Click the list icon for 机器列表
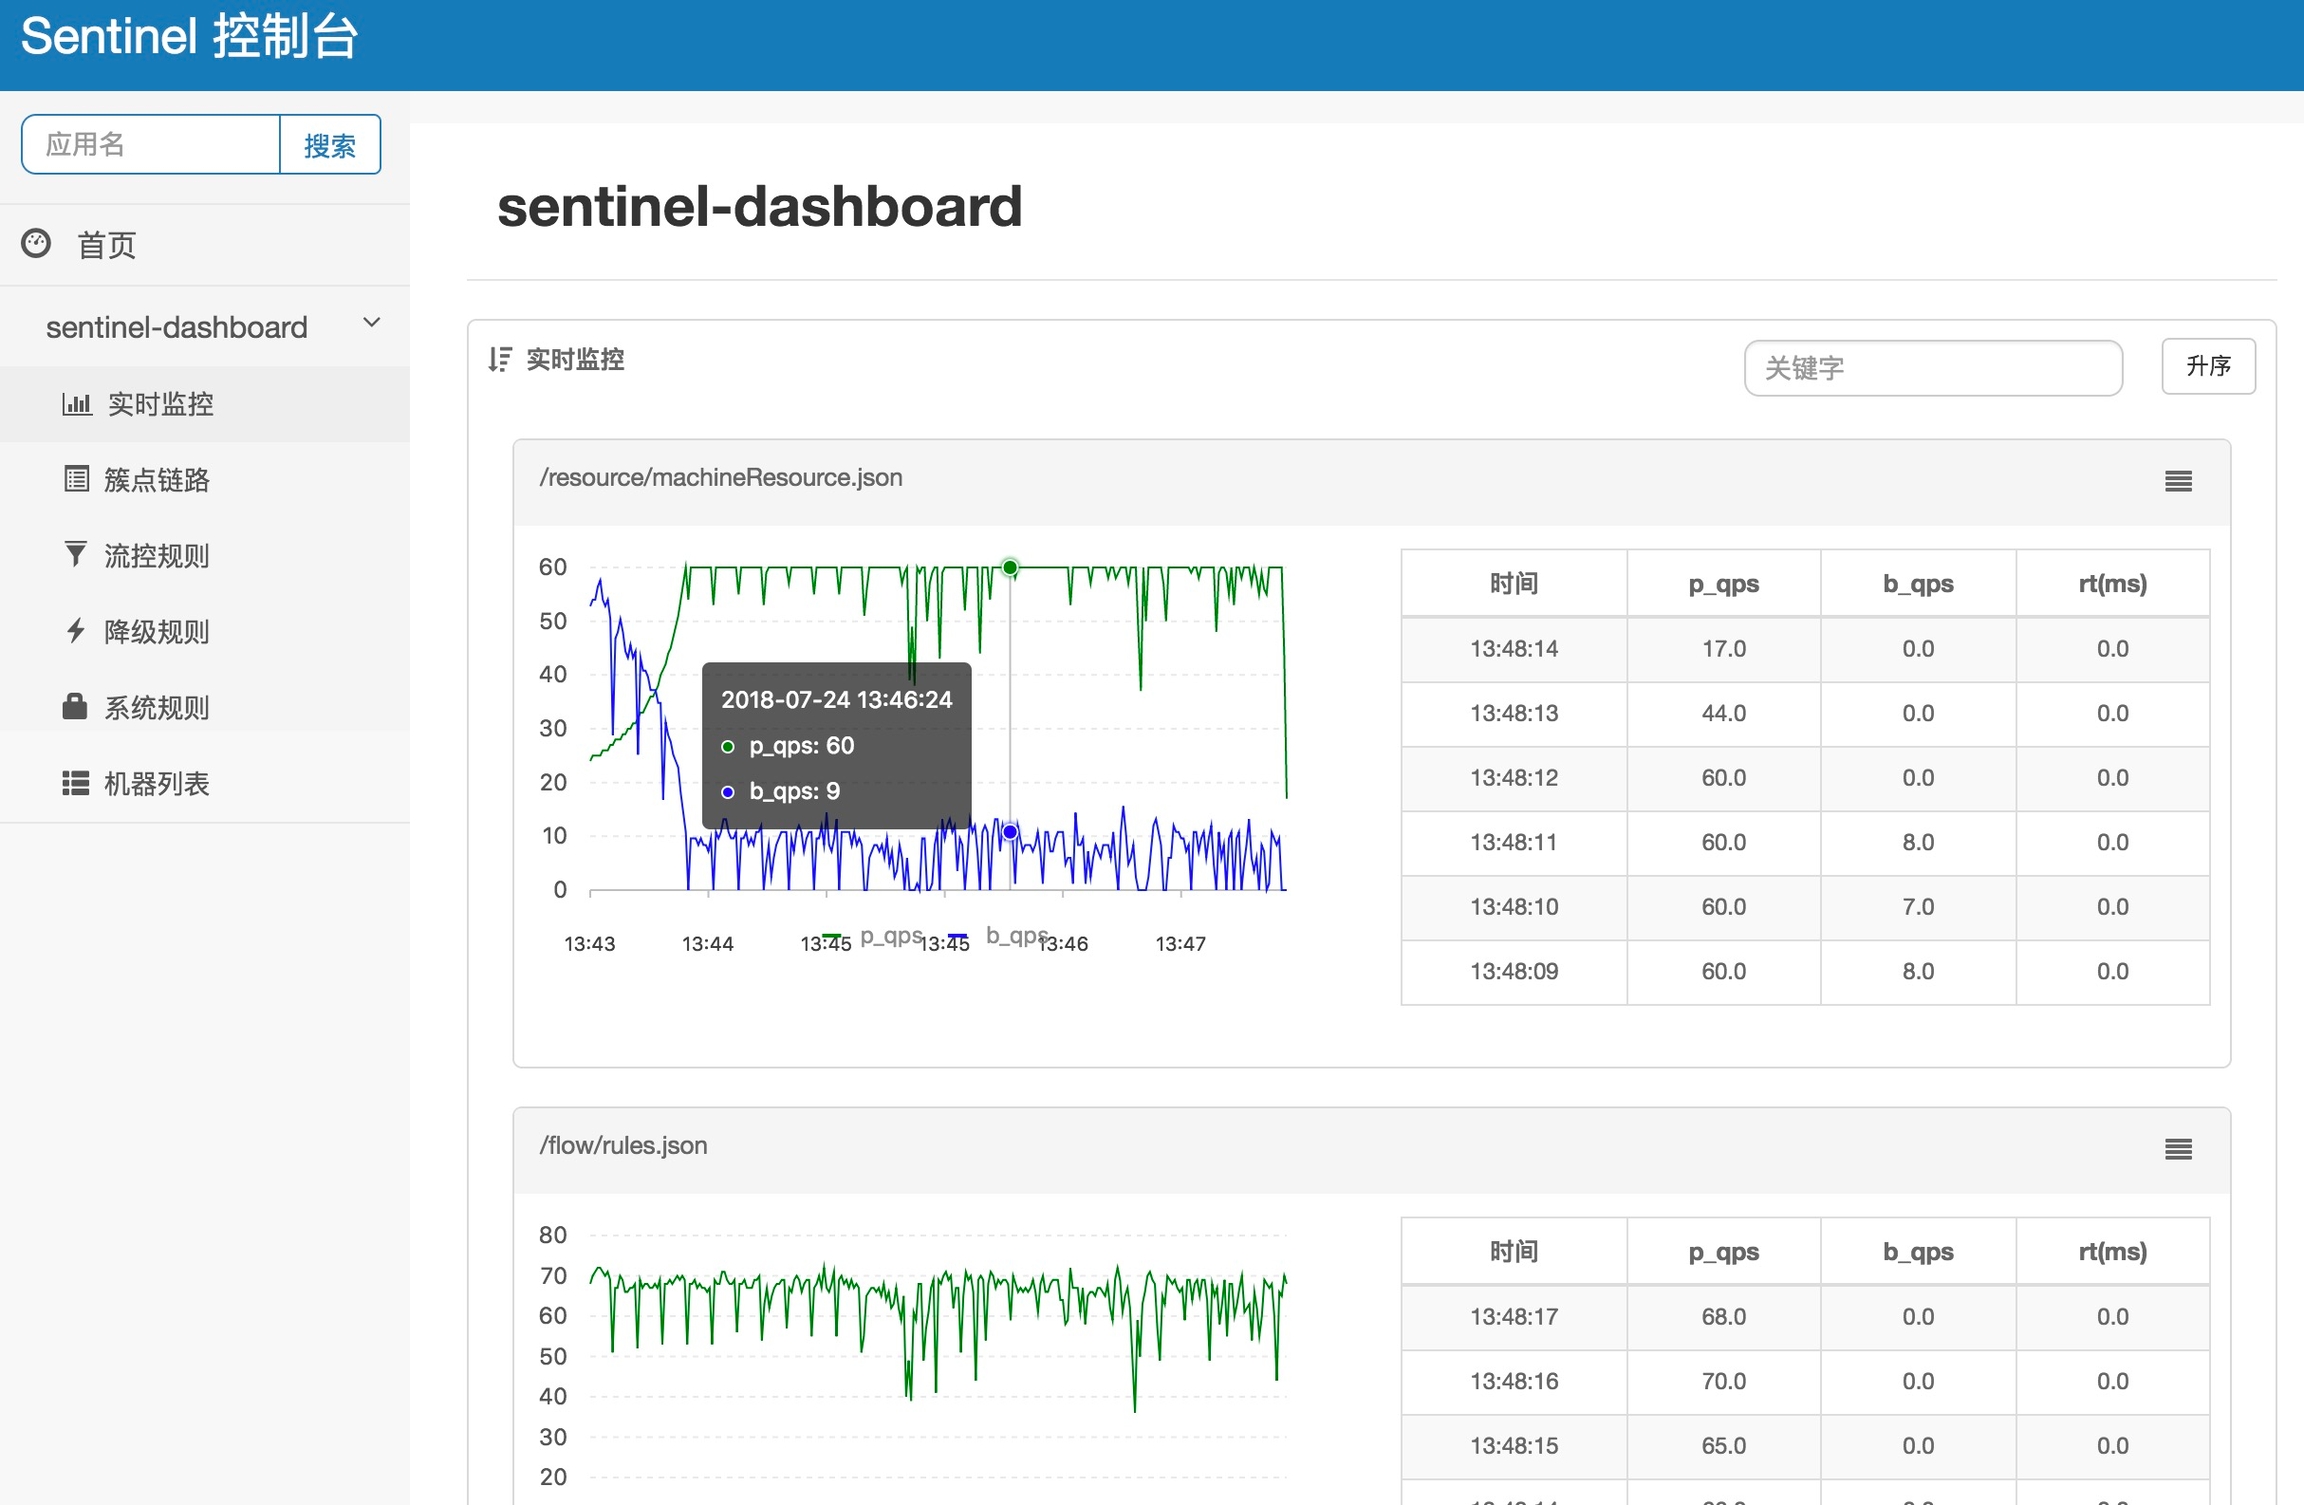Screen dimensions: 2304x1505 (x=76, y=783)
